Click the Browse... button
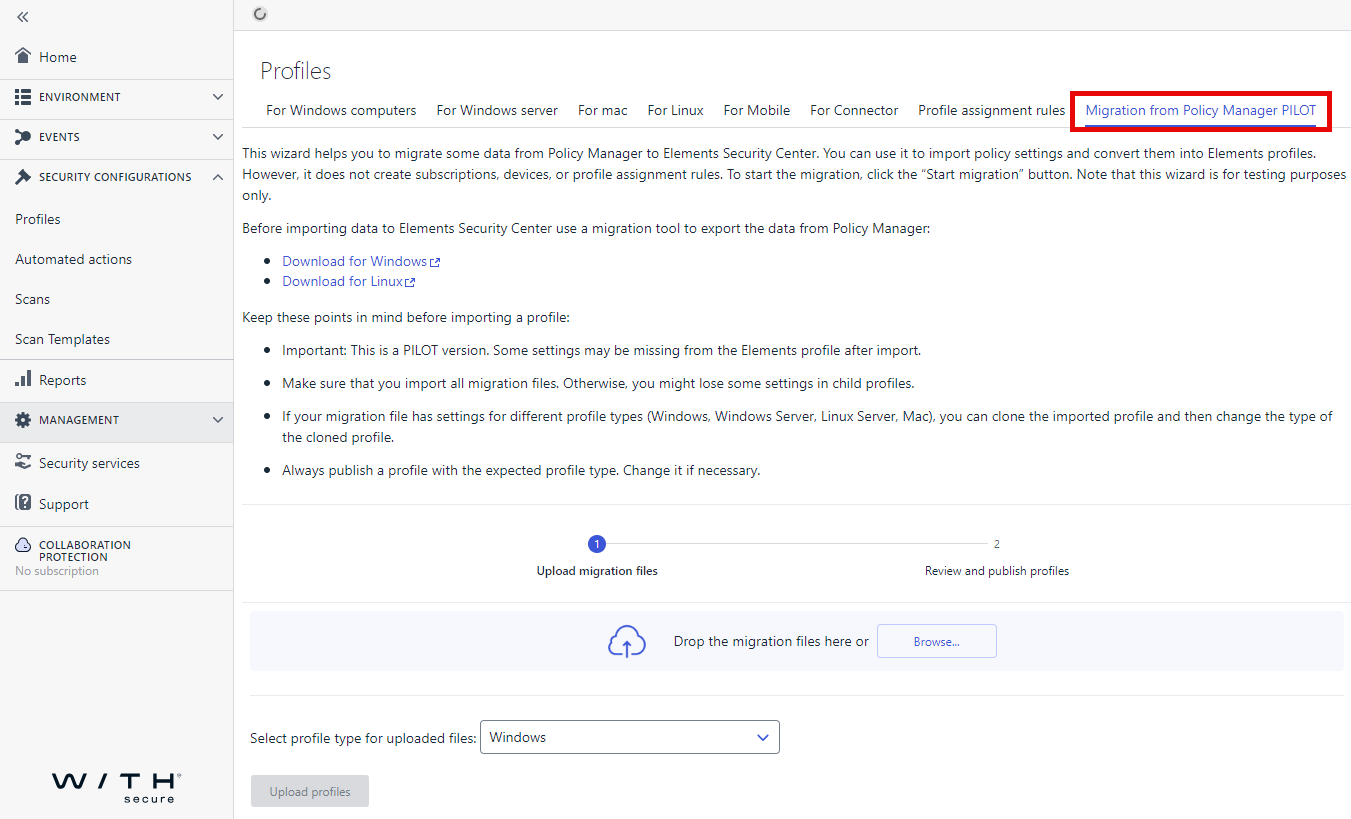This screenshot has height=819, width=1351. [937, 641]
